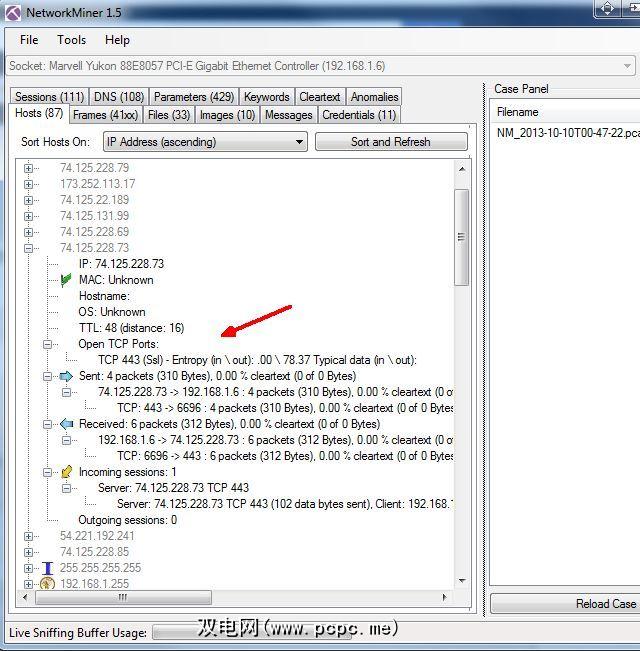Switch to the Files (33) tab

pos(169,115)
